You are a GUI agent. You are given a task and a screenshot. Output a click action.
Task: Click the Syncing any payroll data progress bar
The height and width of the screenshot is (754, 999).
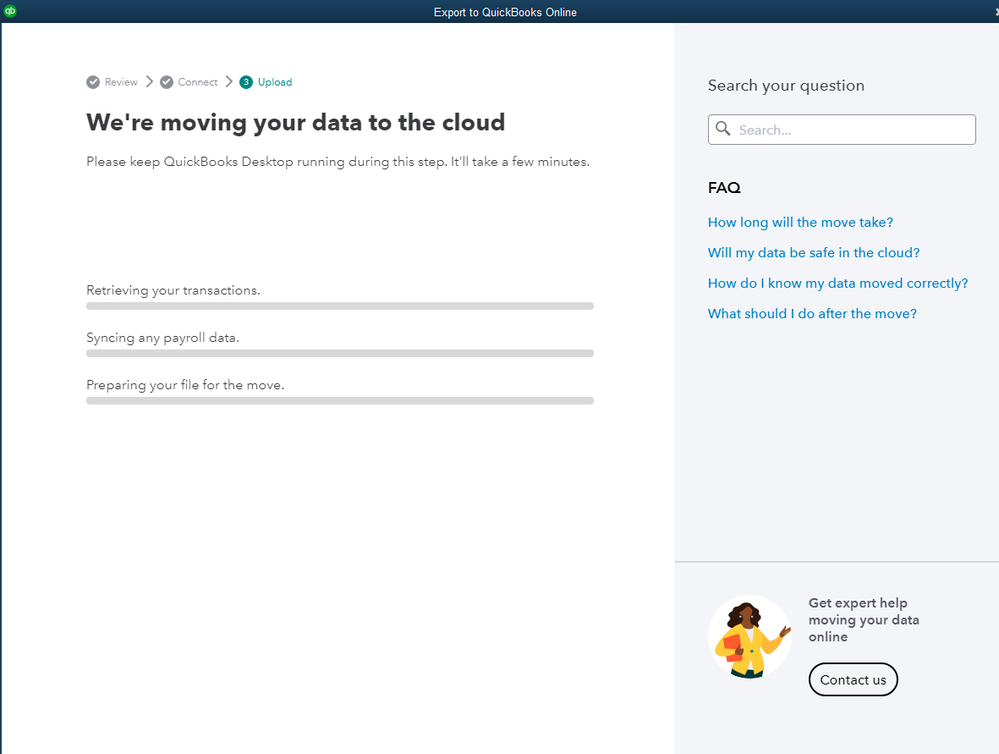(340, 353)
